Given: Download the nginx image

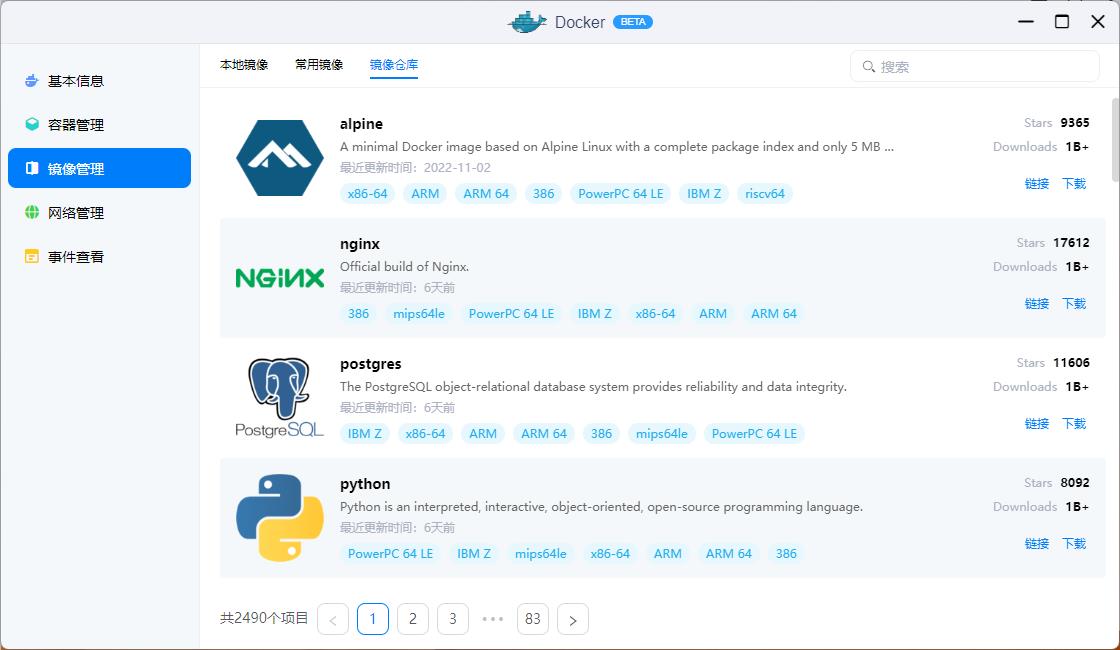Looking at the screenshot, I should (x=1074, y=304).
